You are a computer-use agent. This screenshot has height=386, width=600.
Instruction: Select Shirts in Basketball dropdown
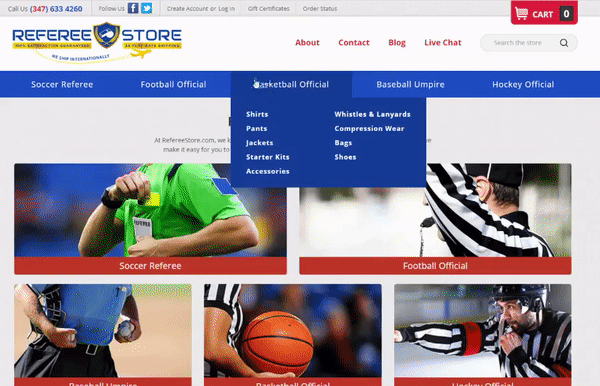click(257, 114)
